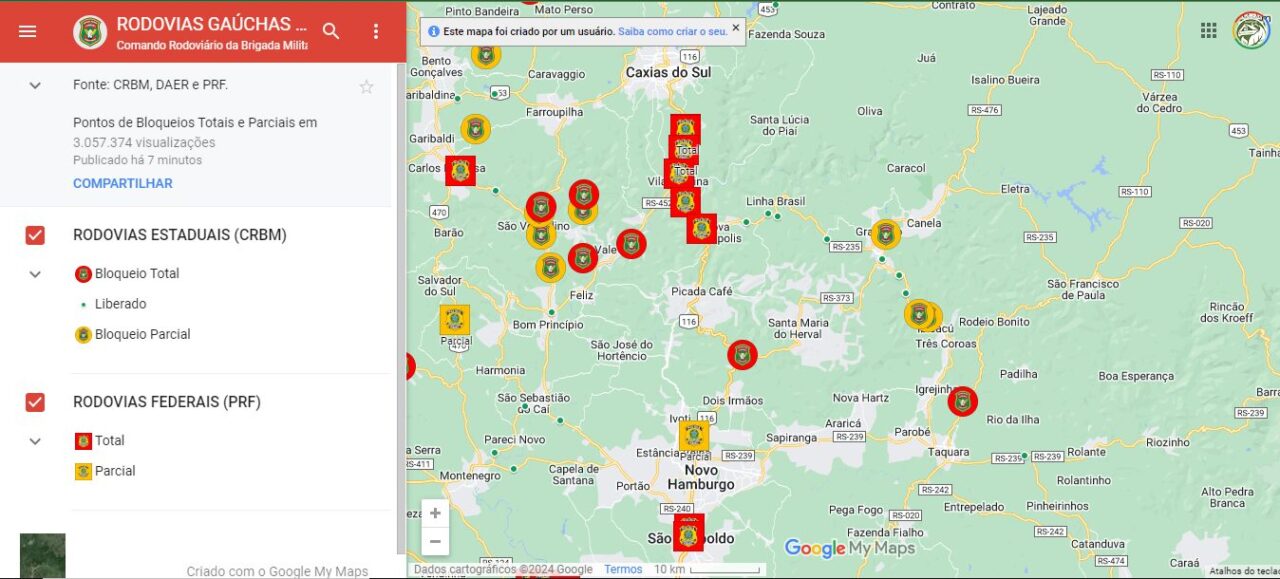Select 'Bloqueio Parcial' legend entry

click(132, 334)
